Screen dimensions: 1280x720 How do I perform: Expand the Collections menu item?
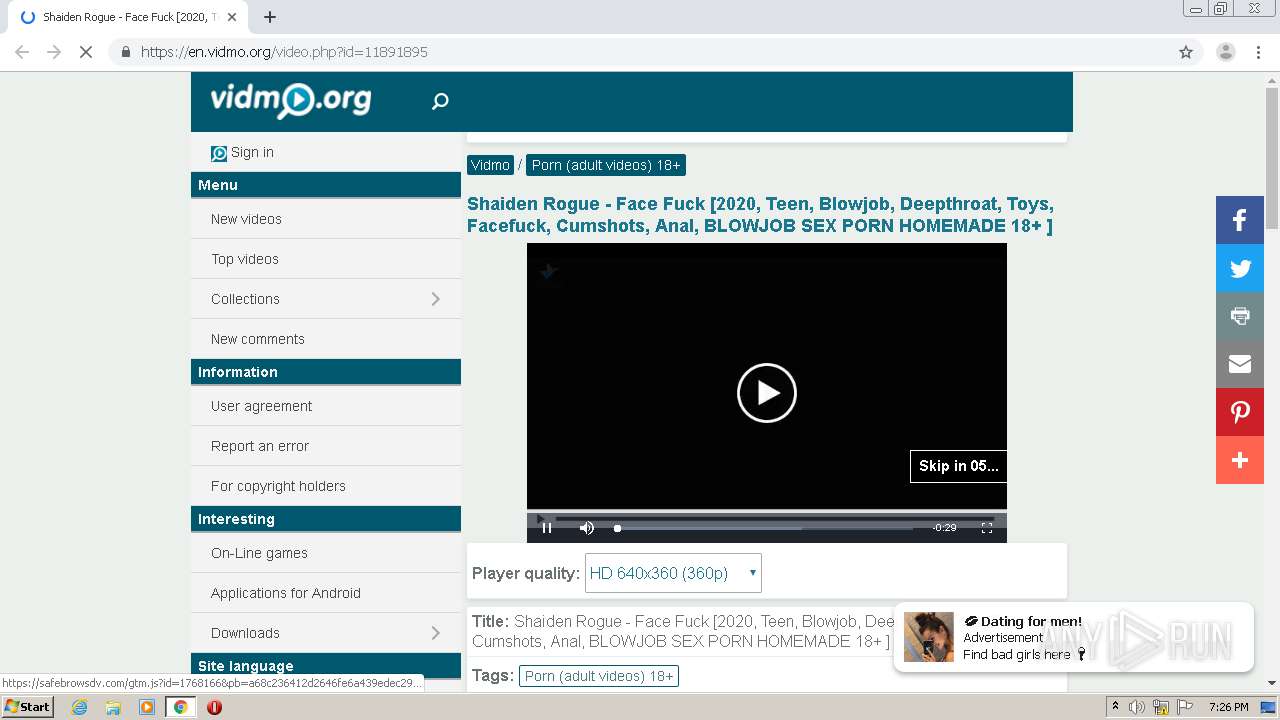[326, 299]
